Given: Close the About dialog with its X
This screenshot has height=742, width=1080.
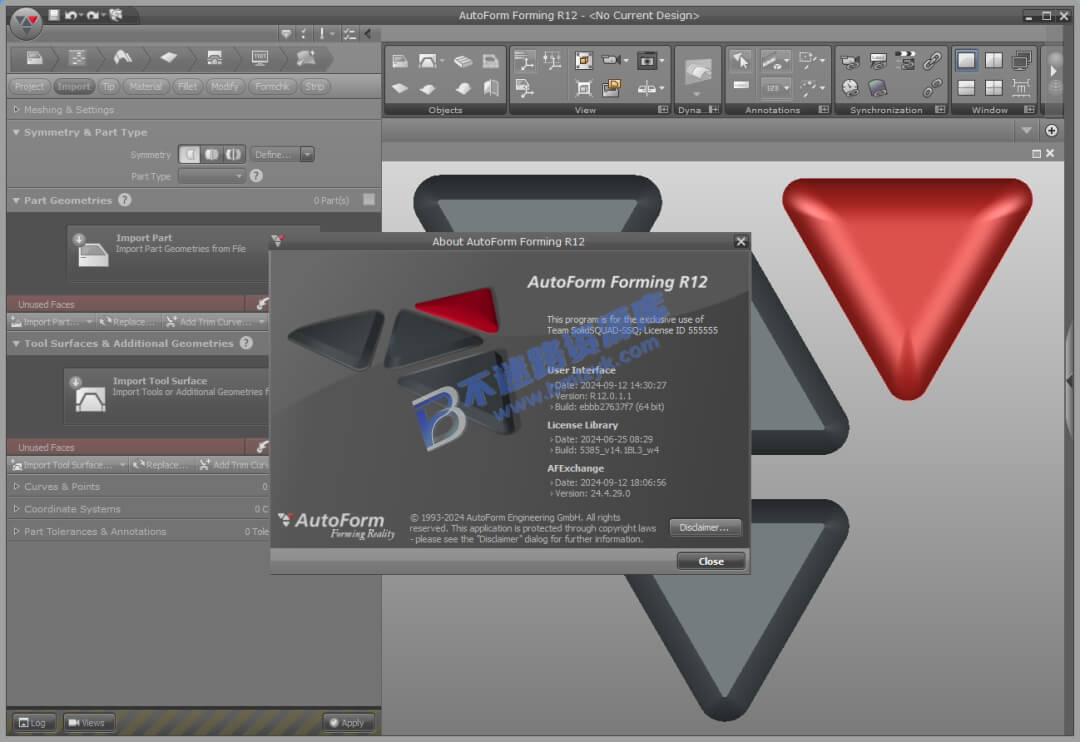Looking at the screenshot, I should click(740, 241).
